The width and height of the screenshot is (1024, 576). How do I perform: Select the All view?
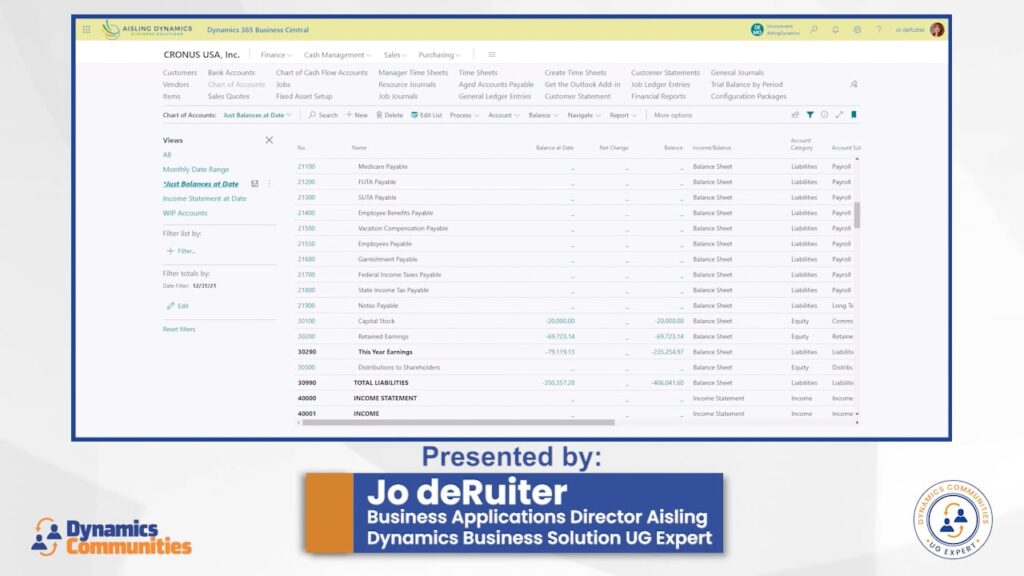[x=167, y=155]
